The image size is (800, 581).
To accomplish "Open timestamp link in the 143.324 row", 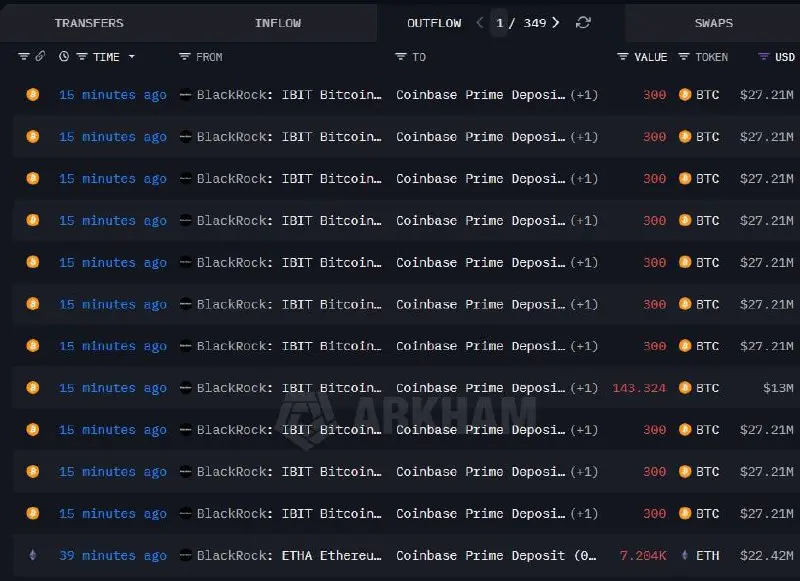I will (x=113, y=388).
